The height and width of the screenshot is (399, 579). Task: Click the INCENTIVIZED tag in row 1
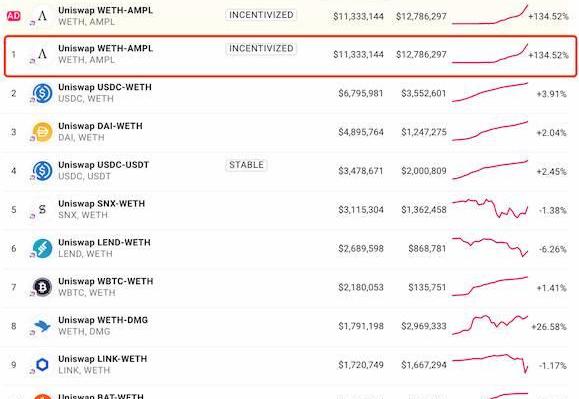[261, 48]
